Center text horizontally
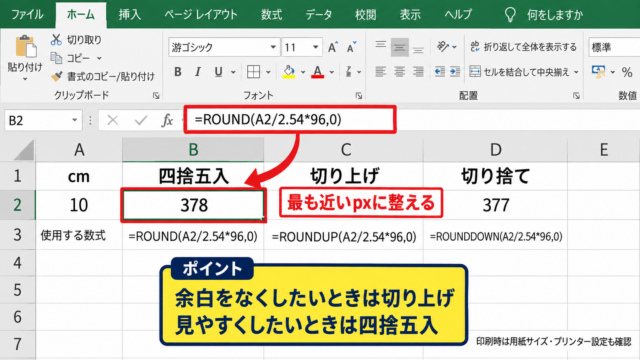Viewport: 640px width, 360px height. (x=399, y=72)
